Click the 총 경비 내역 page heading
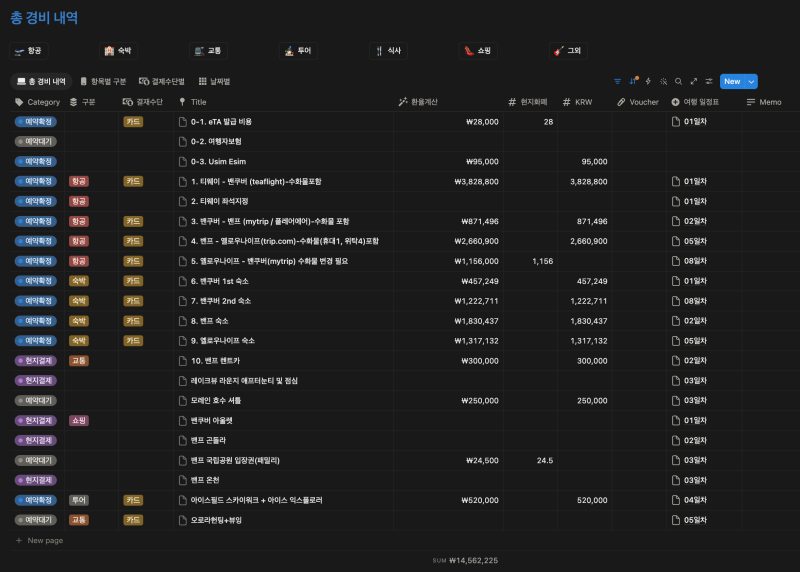 (44, 18)
